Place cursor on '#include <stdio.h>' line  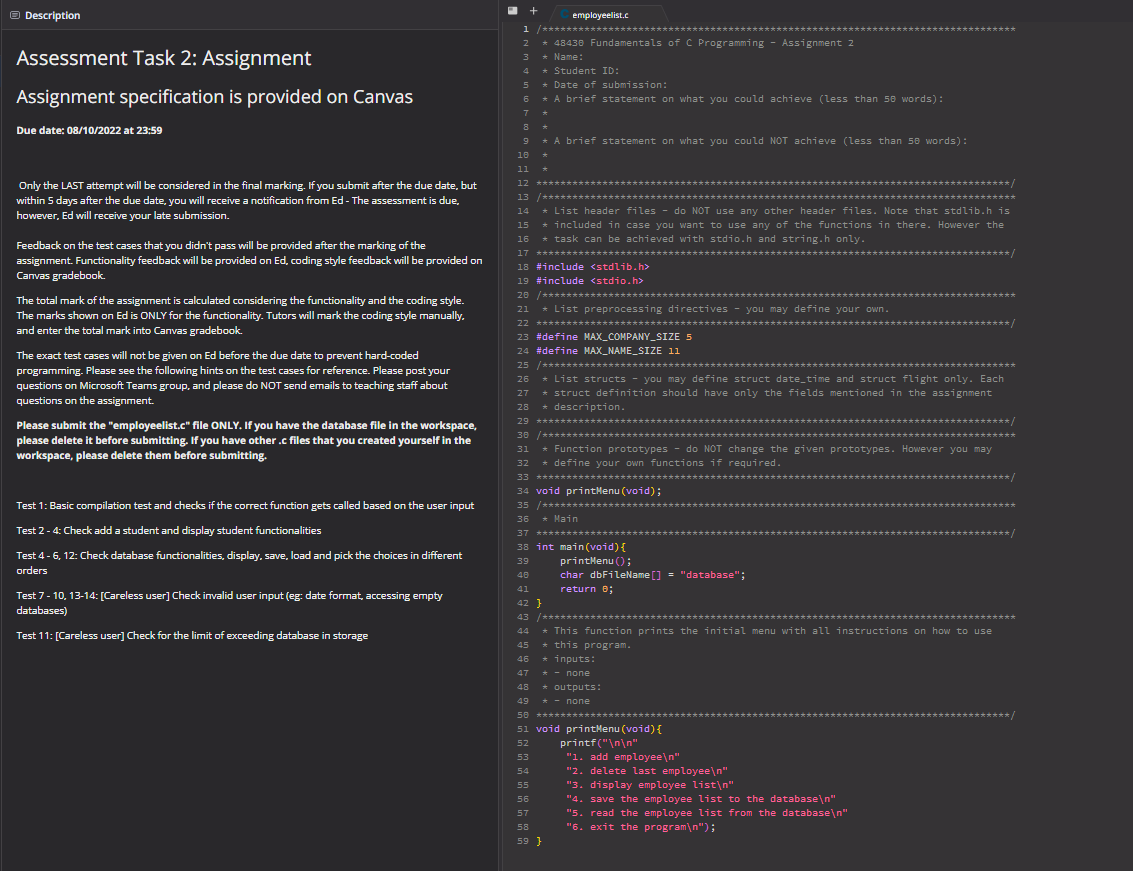(x=590, y=280)
